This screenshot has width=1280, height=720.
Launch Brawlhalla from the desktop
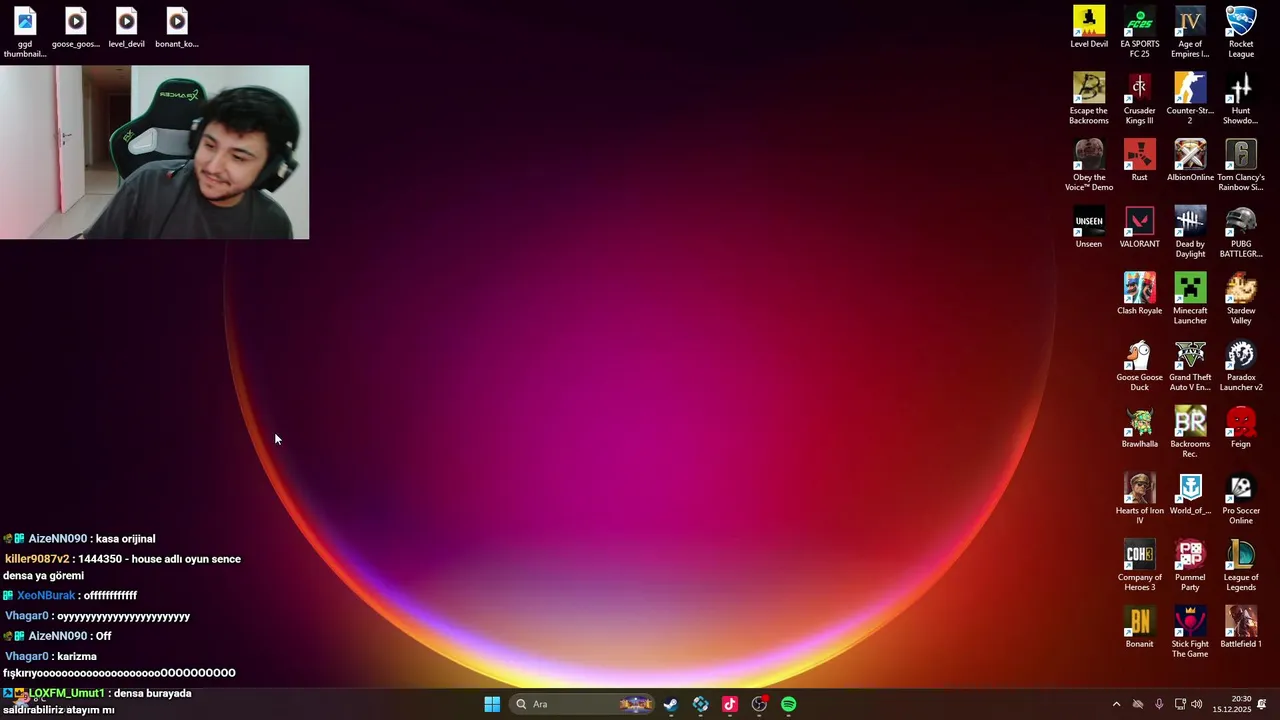(x=1139, y=427)
